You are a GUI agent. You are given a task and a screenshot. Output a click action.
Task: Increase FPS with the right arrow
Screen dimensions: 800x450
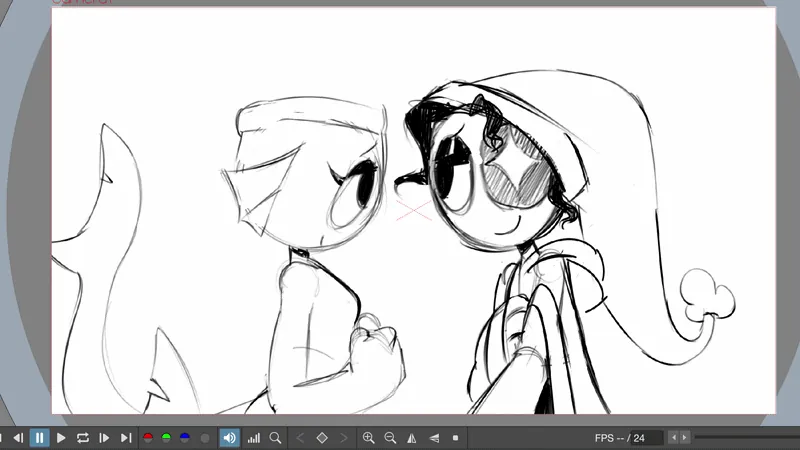[685, 437]
